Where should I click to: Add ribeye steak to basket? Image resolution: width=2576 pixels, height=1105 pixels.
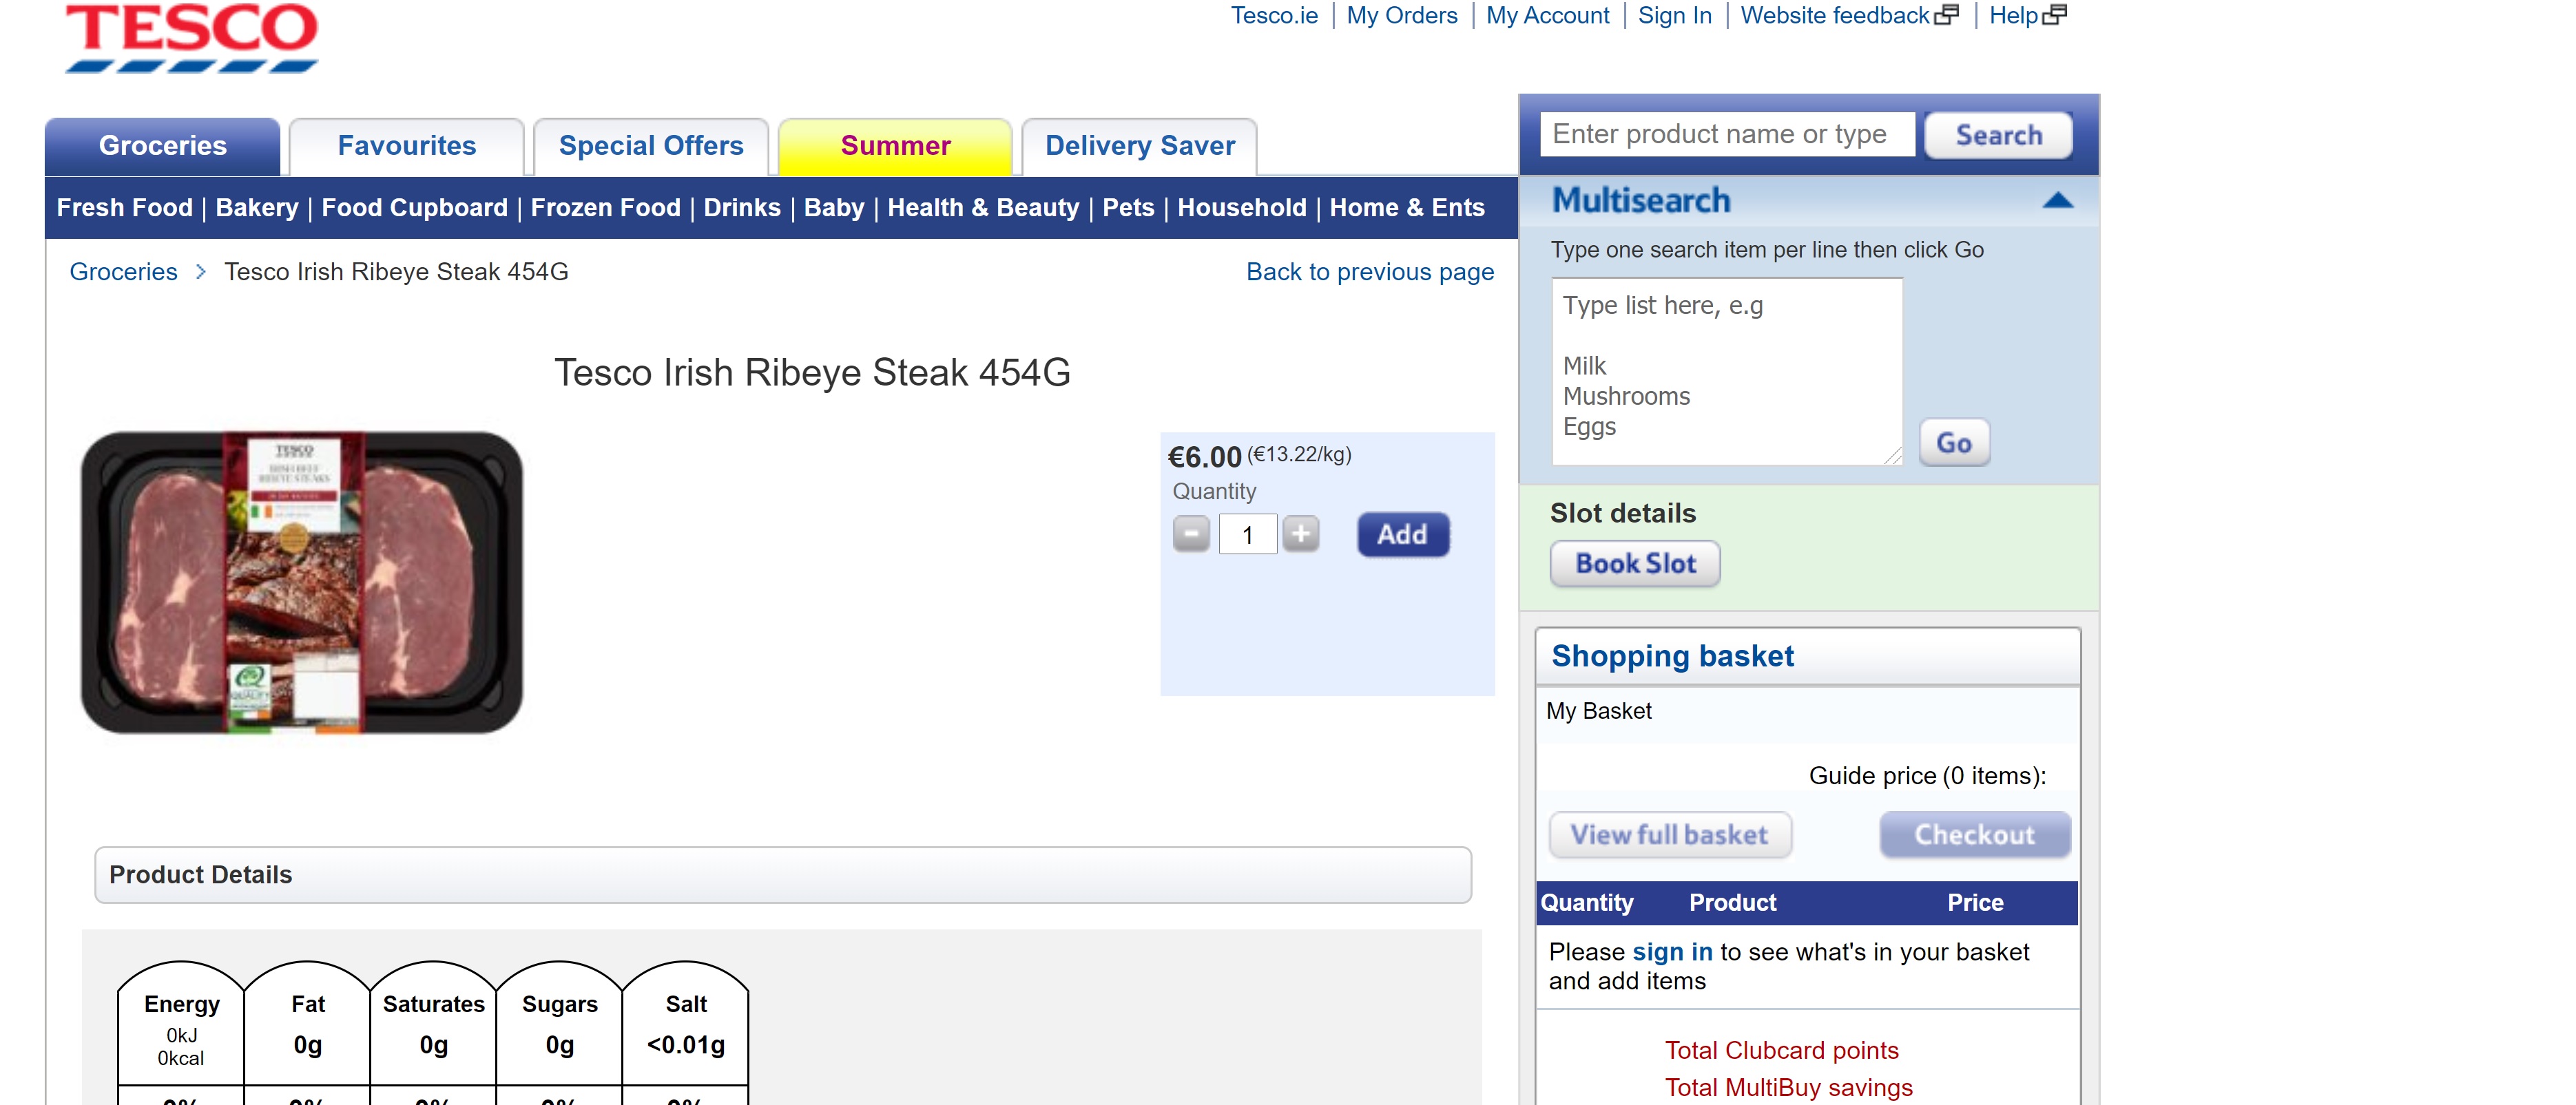pyautogui.click(x=1403, y=534)
